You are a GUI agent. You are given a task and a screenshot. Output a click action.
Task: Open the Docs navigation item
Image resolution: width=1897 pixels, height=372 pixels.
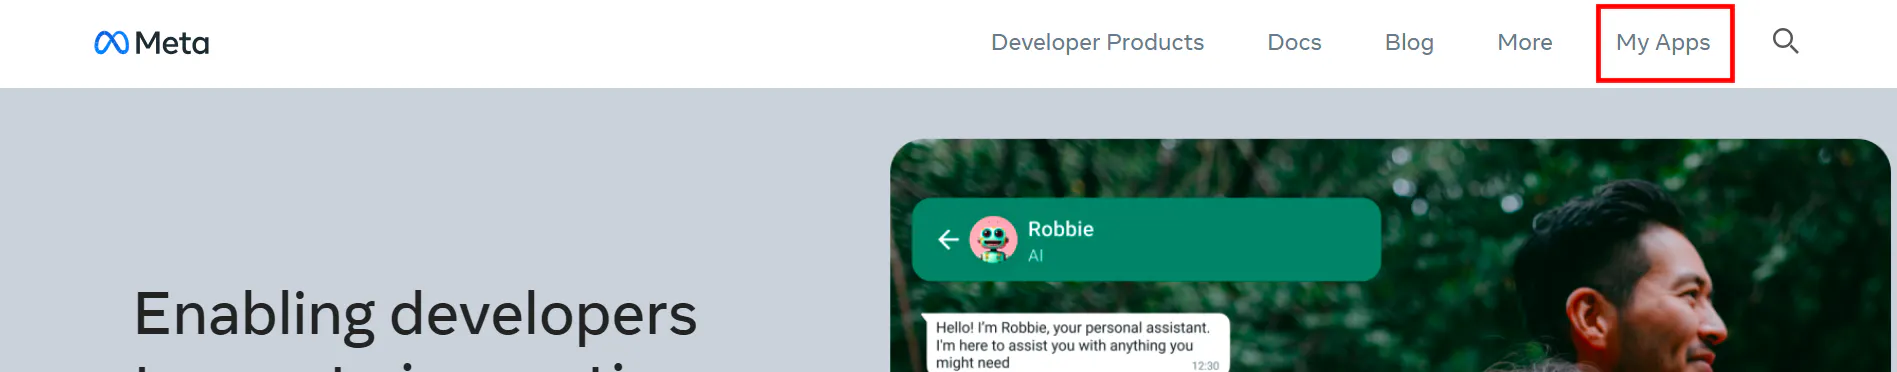point(1294,42)
